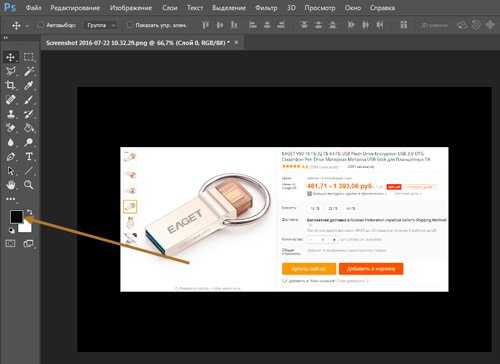The image size is (500, 364).
Task: Distribute left edges in options bar
Action: [x=351, y=25]
